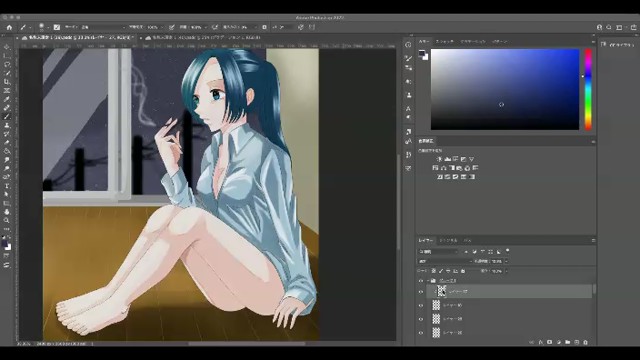The image size is (640, 360).
Task: Hide the selected highlighted layer's eye icon
Action: click(x=421, y=292)
